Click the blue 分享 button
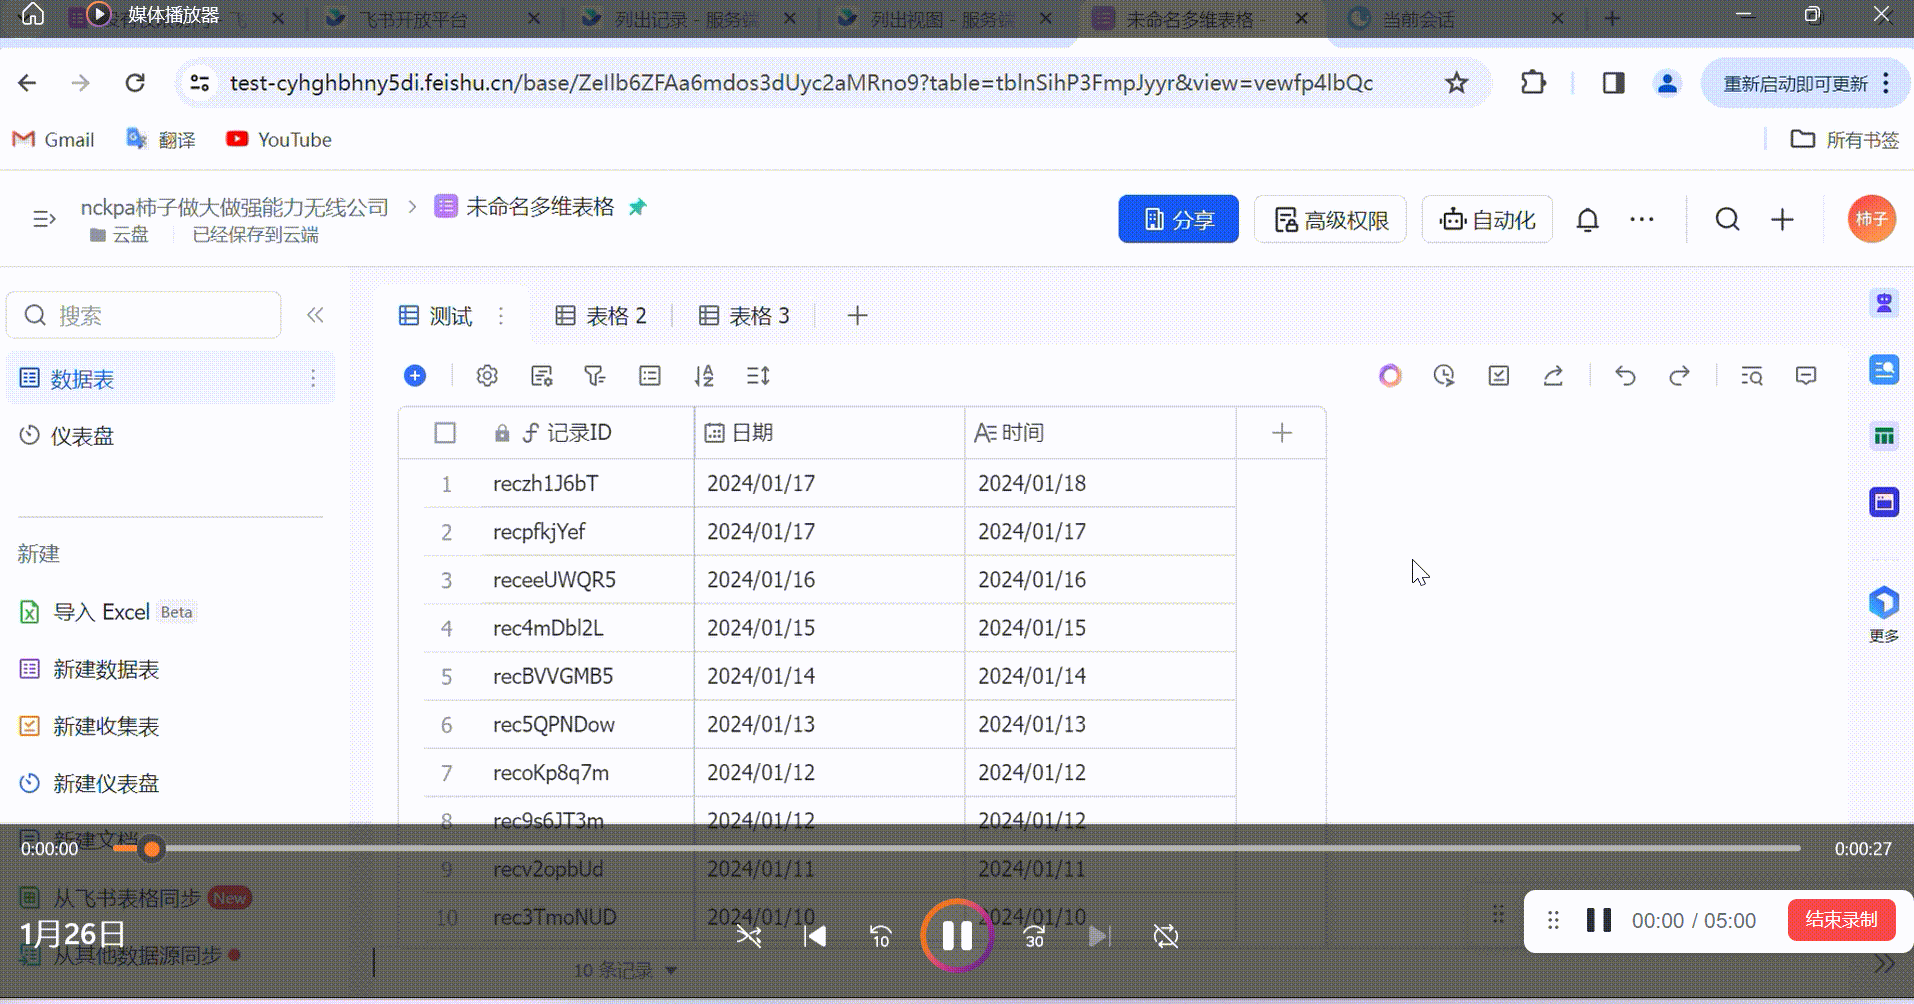Viewport: 1914px width, 1004px height. tap(1178, 220)
